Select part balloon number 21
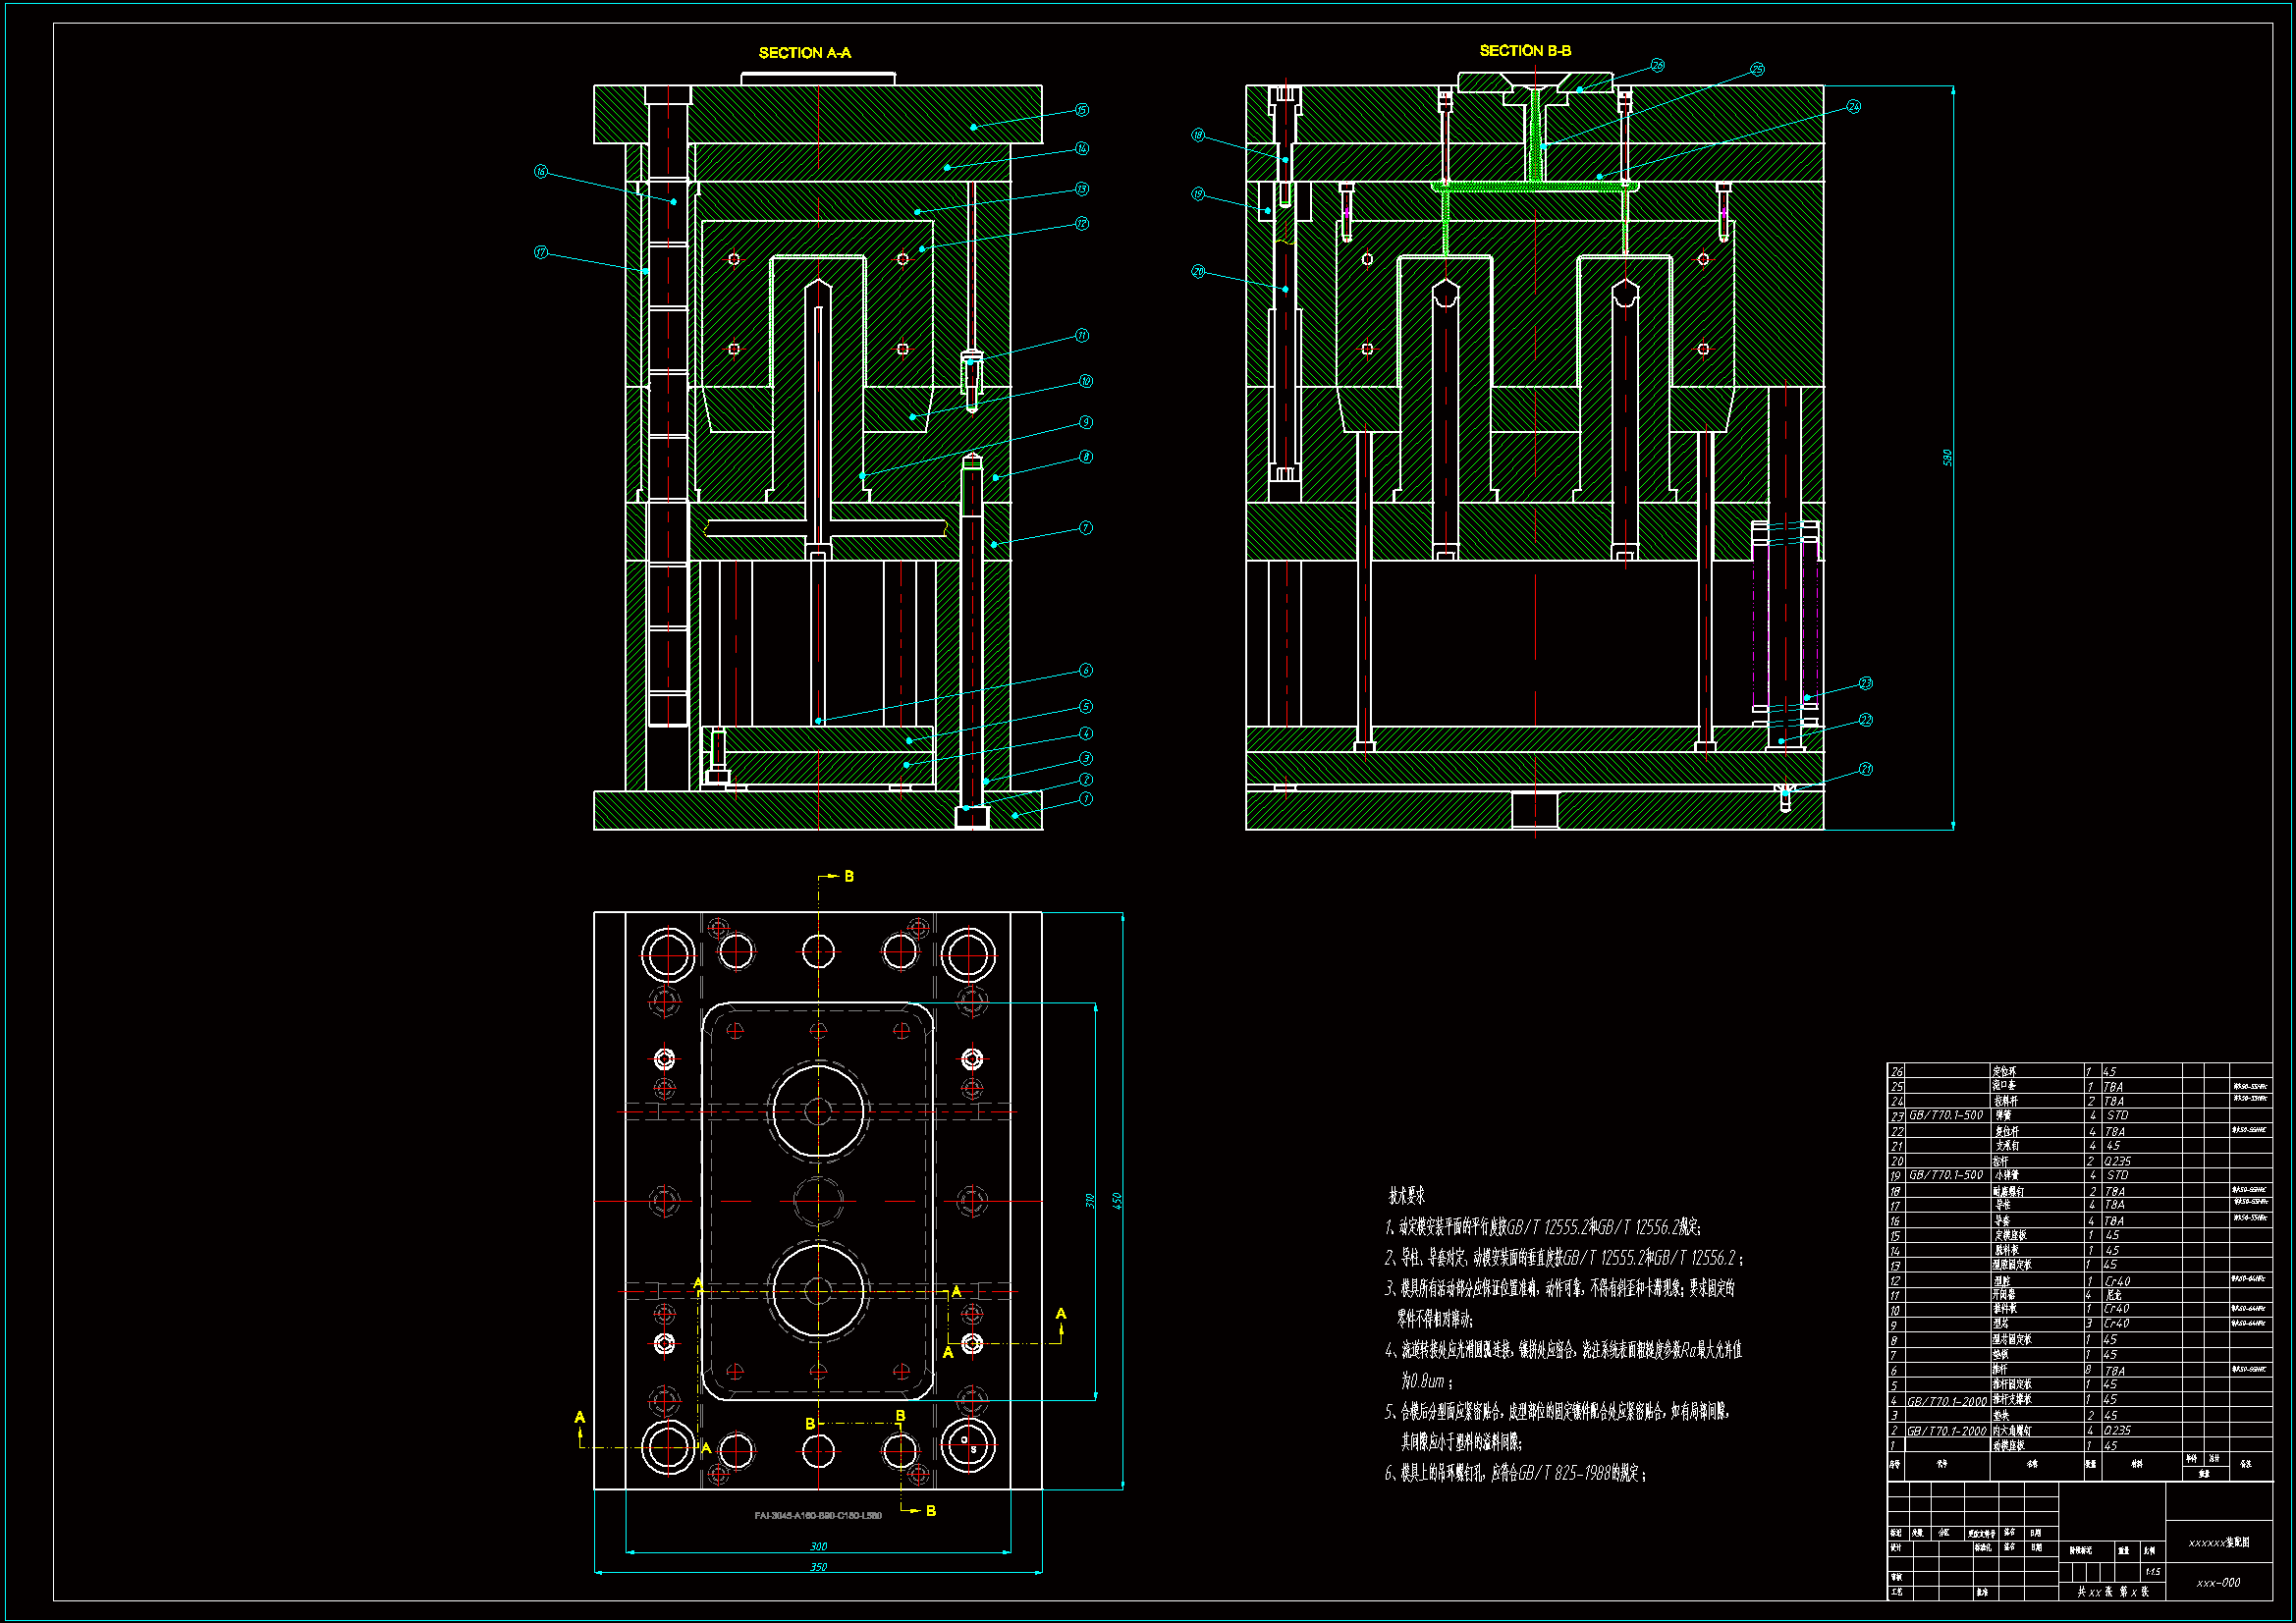The width and height of the screenshot is (2296, 1623). point(1865,769)
